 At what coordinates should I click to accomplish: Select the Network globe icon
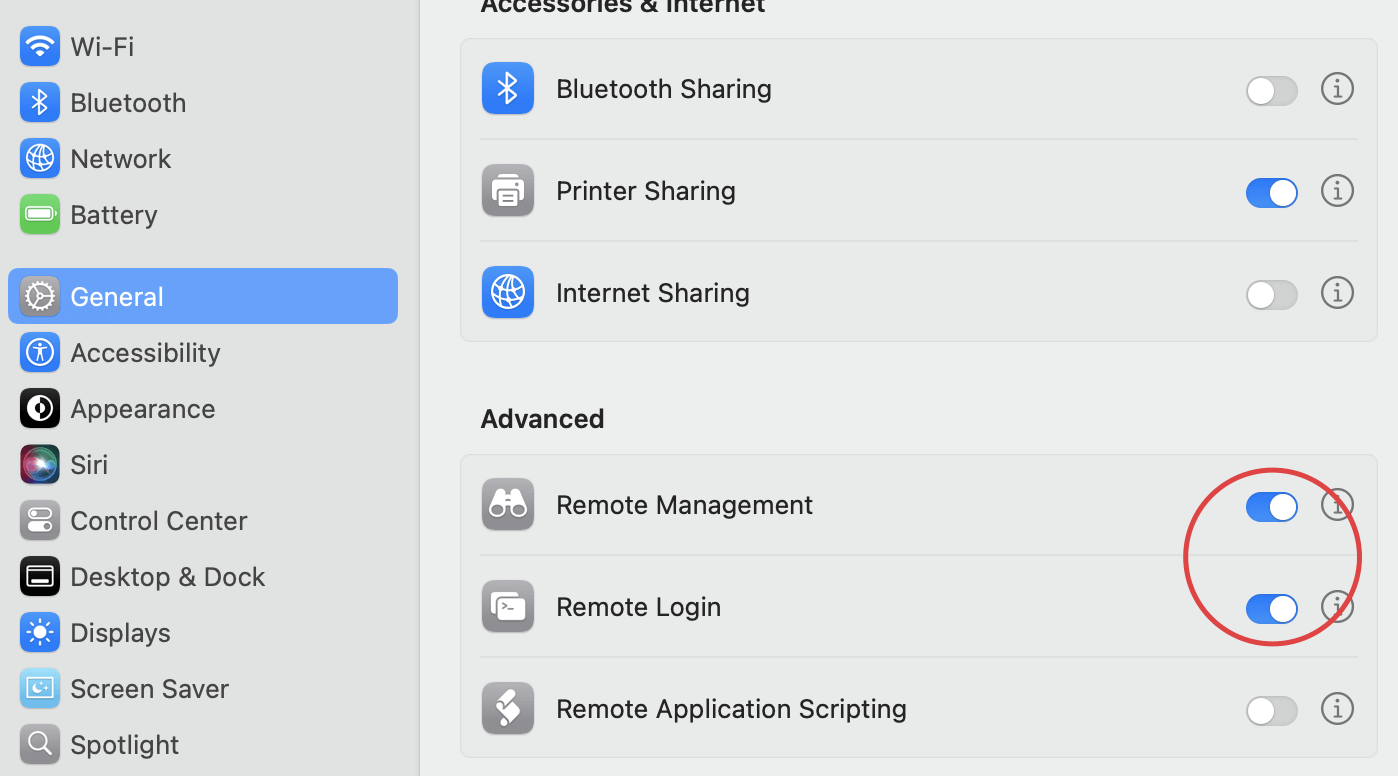point(40,159)
